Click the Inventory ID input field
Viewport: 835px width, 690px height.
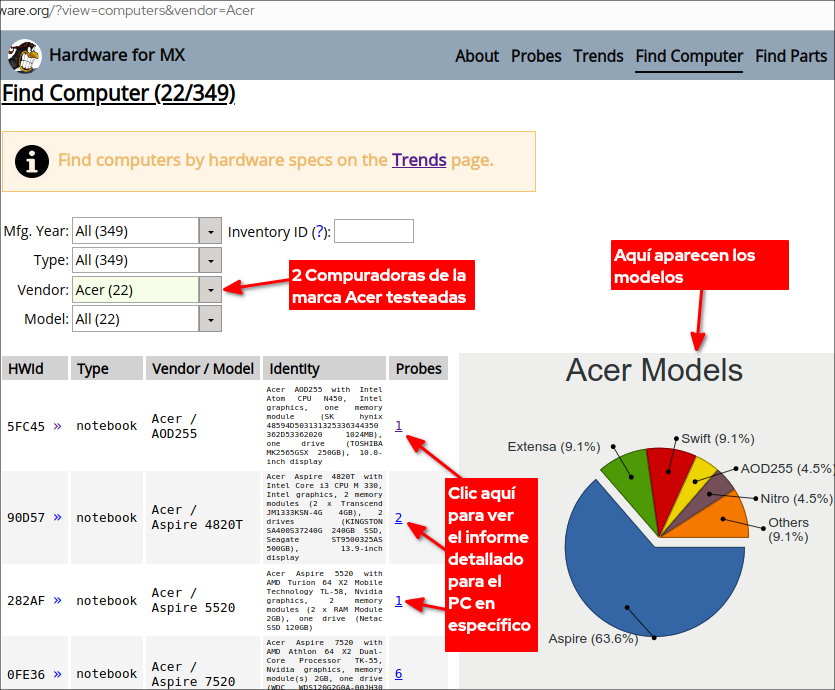point(374,231)
